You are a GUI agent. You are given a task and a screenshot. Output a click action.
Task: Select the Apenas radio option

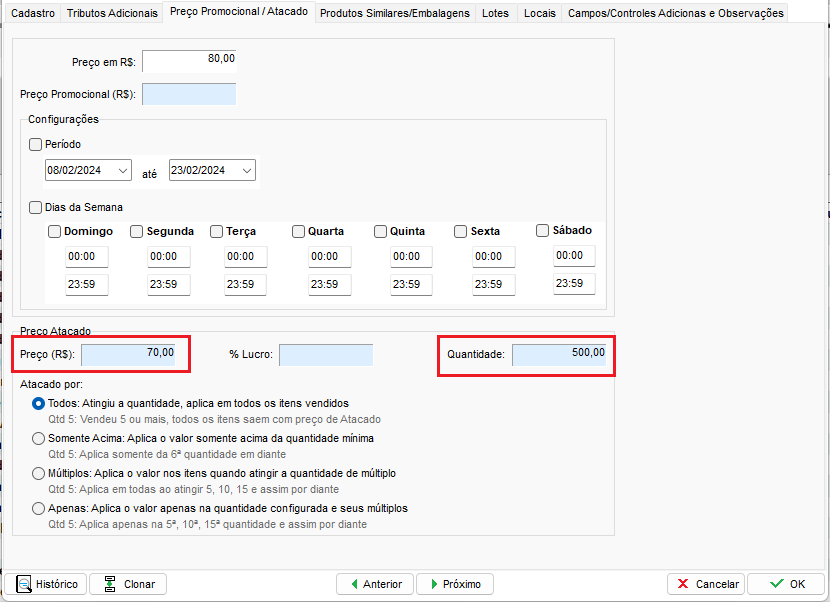(x=39, y=508)
